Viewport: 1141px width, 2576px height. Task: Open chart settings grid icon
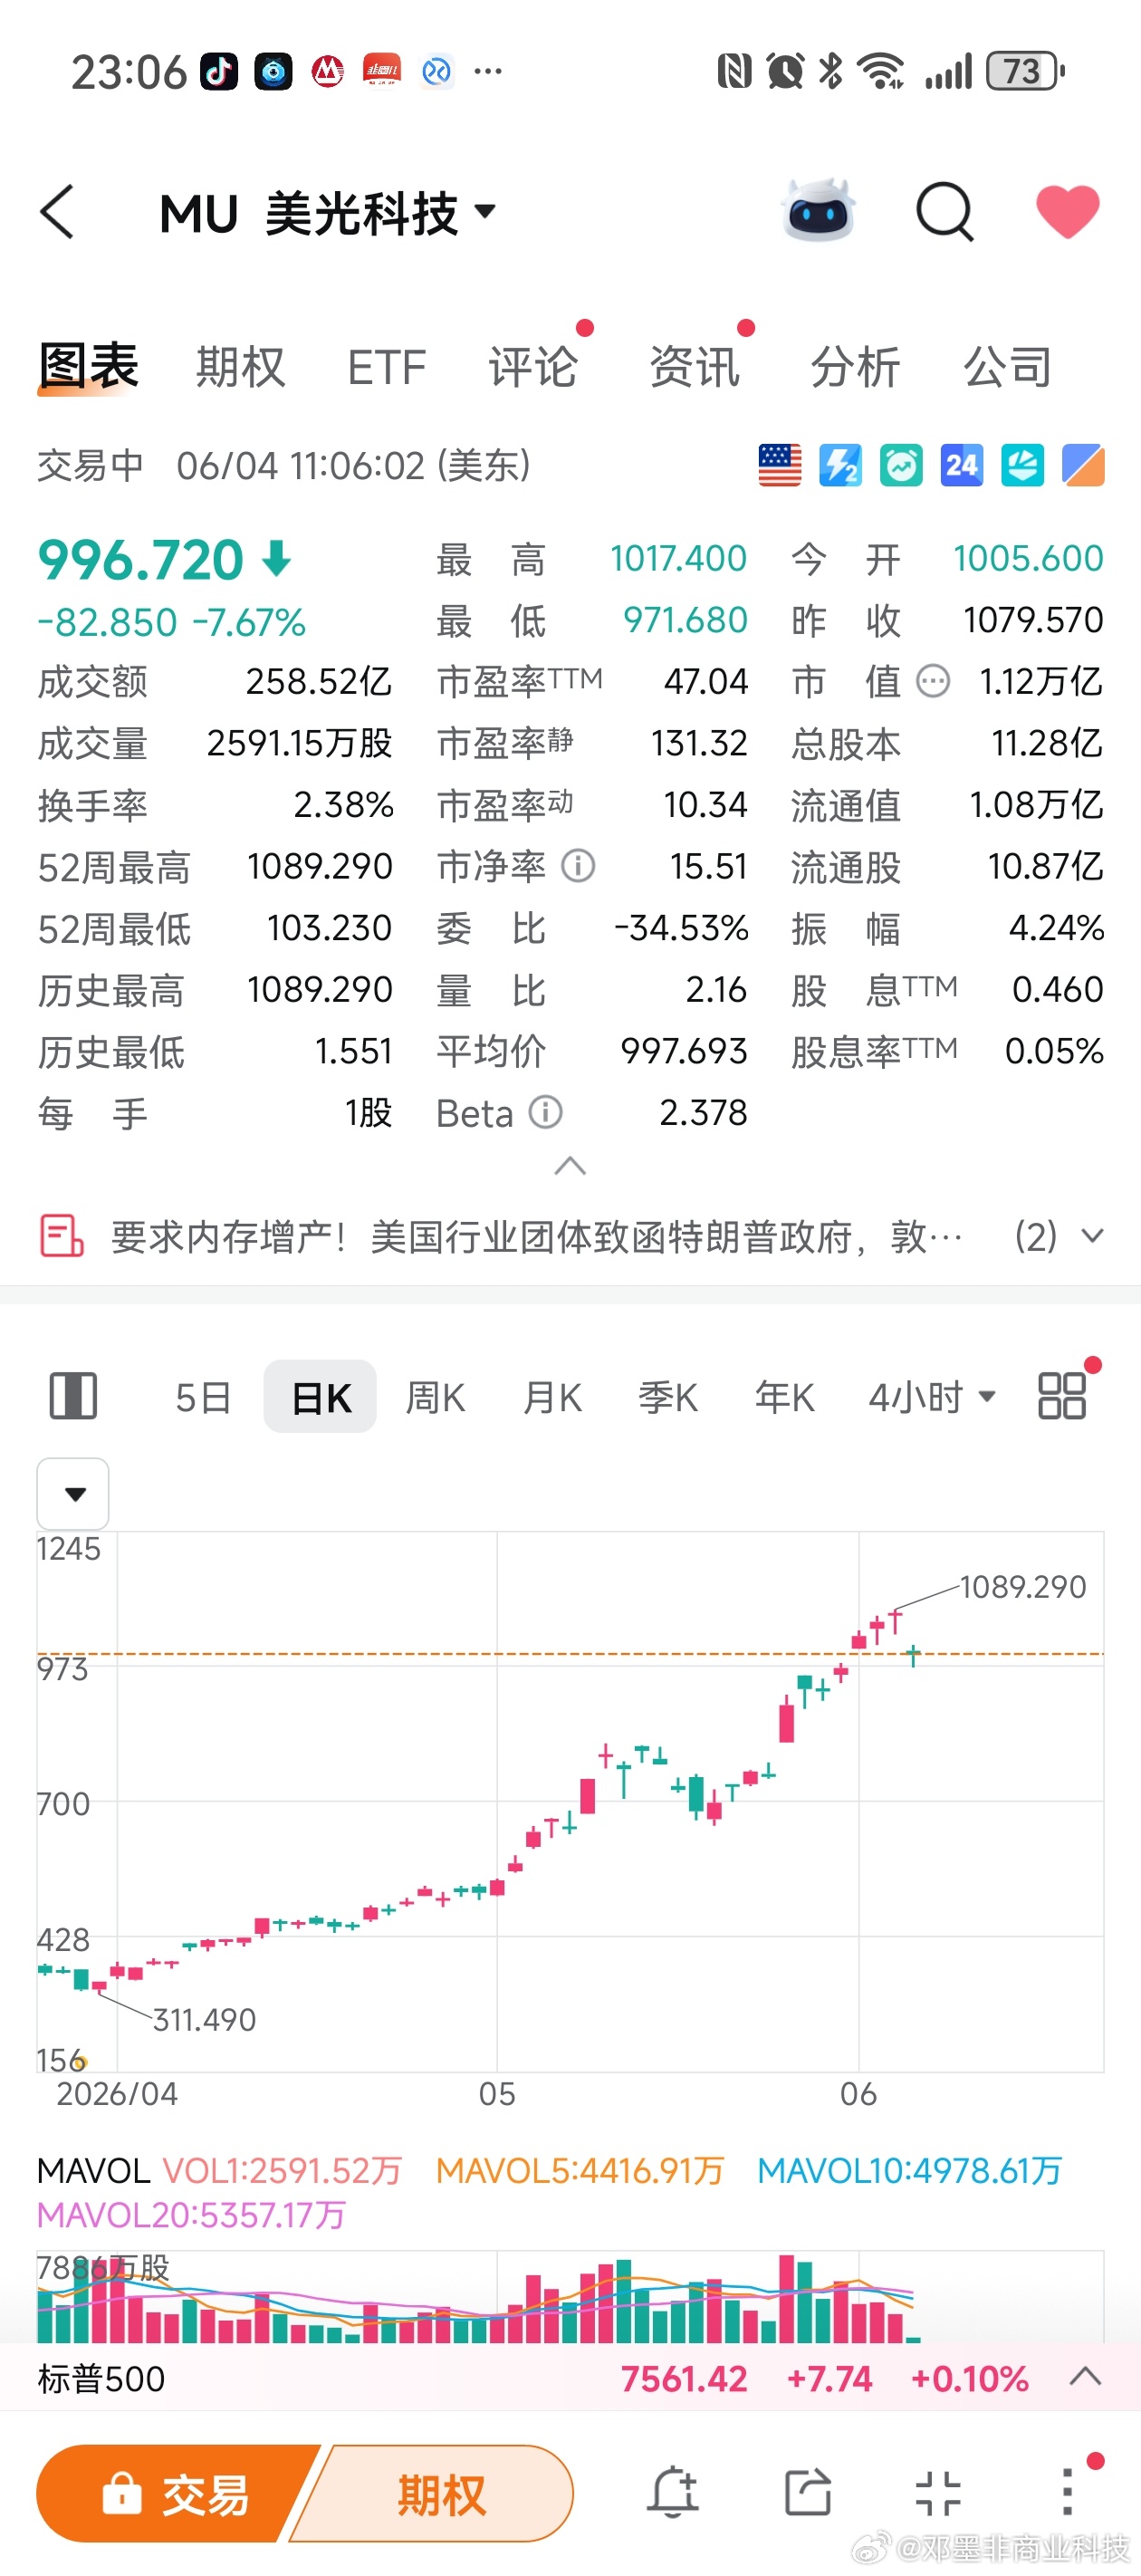pos(1062,1396)
